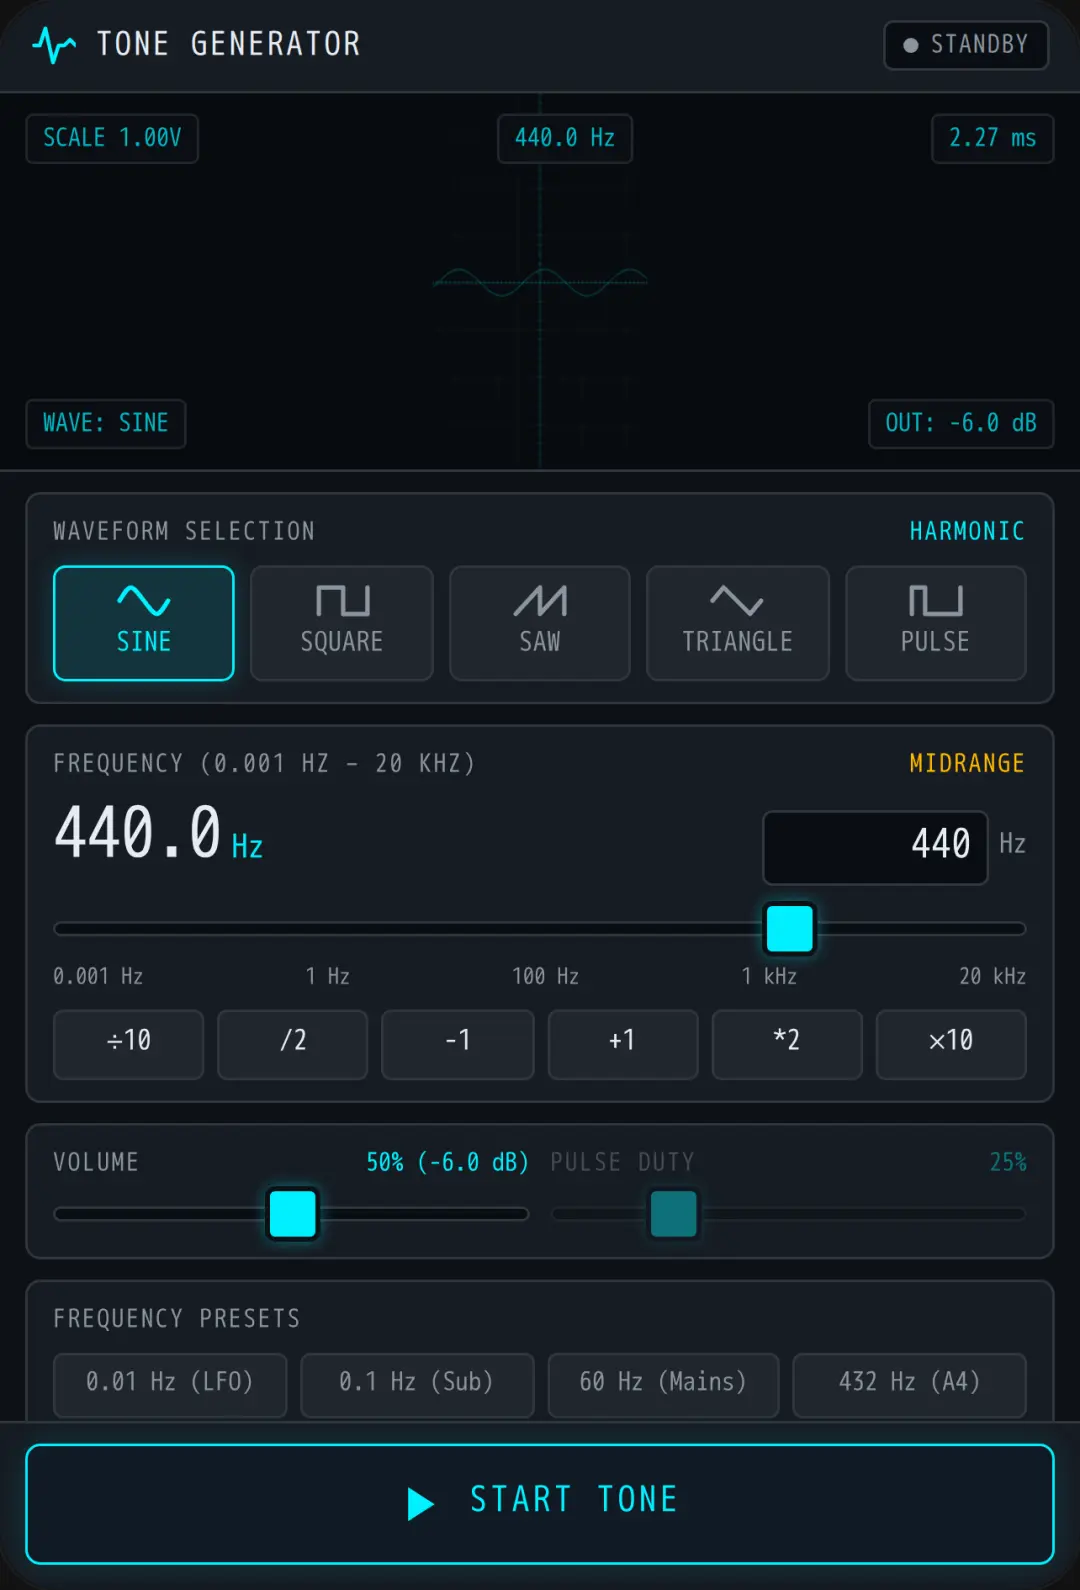Image resolution: width=1080 pixels, height=1590 pixels.
Task: Click the 20 kHz slider scale label
Action: click(992, 976)
